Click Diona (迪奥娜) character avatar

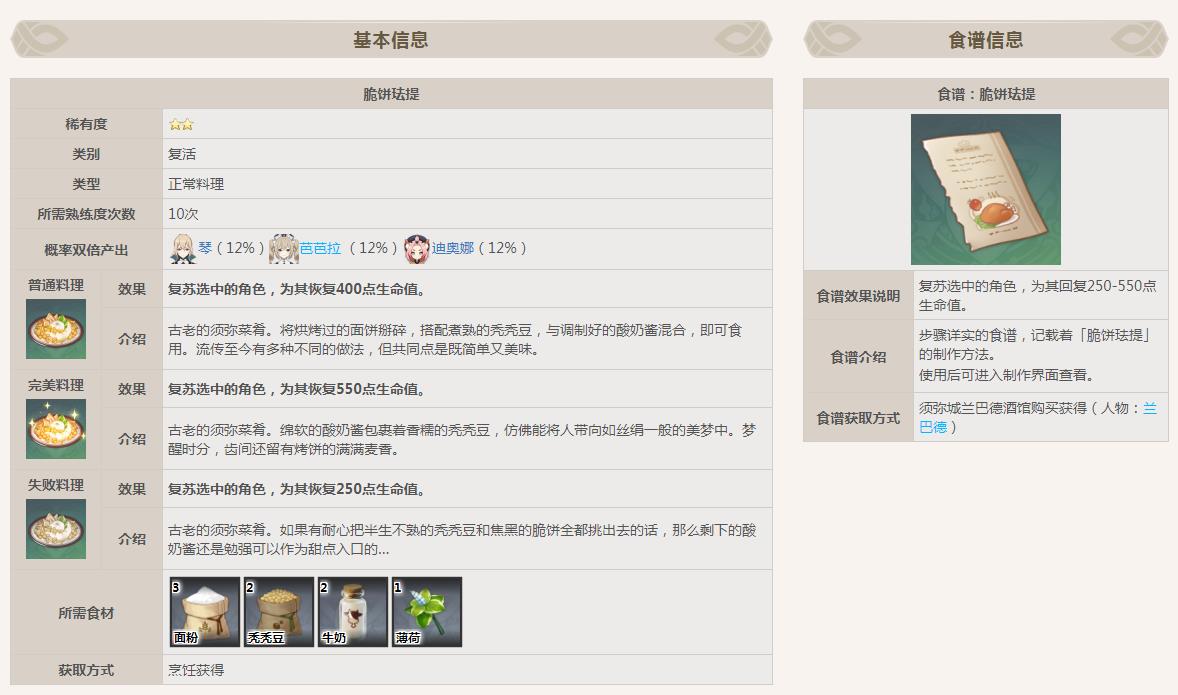416,249
